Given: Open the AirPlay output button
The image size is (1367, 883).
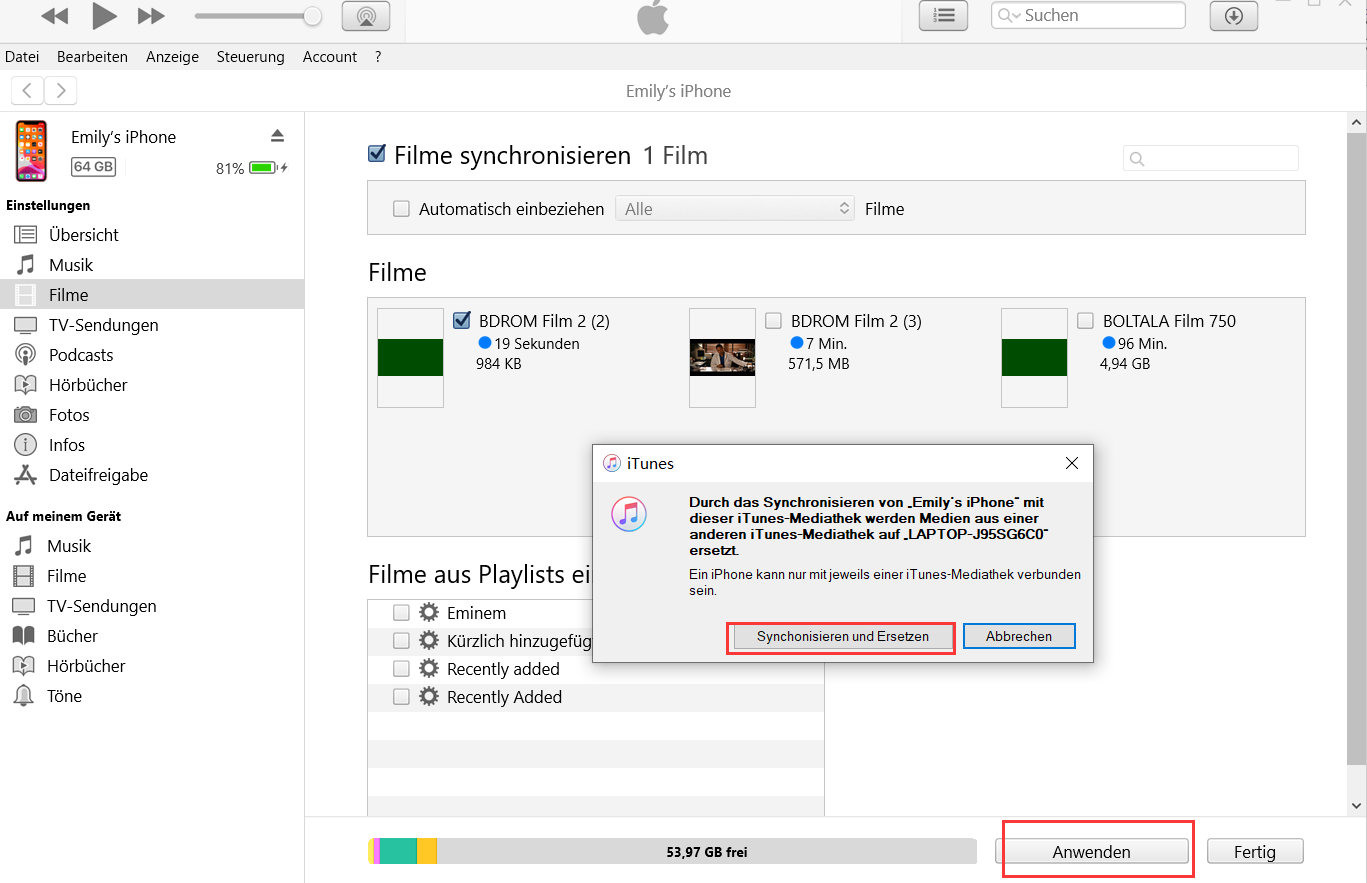Looking at the screenshot, I should [366, 16].
